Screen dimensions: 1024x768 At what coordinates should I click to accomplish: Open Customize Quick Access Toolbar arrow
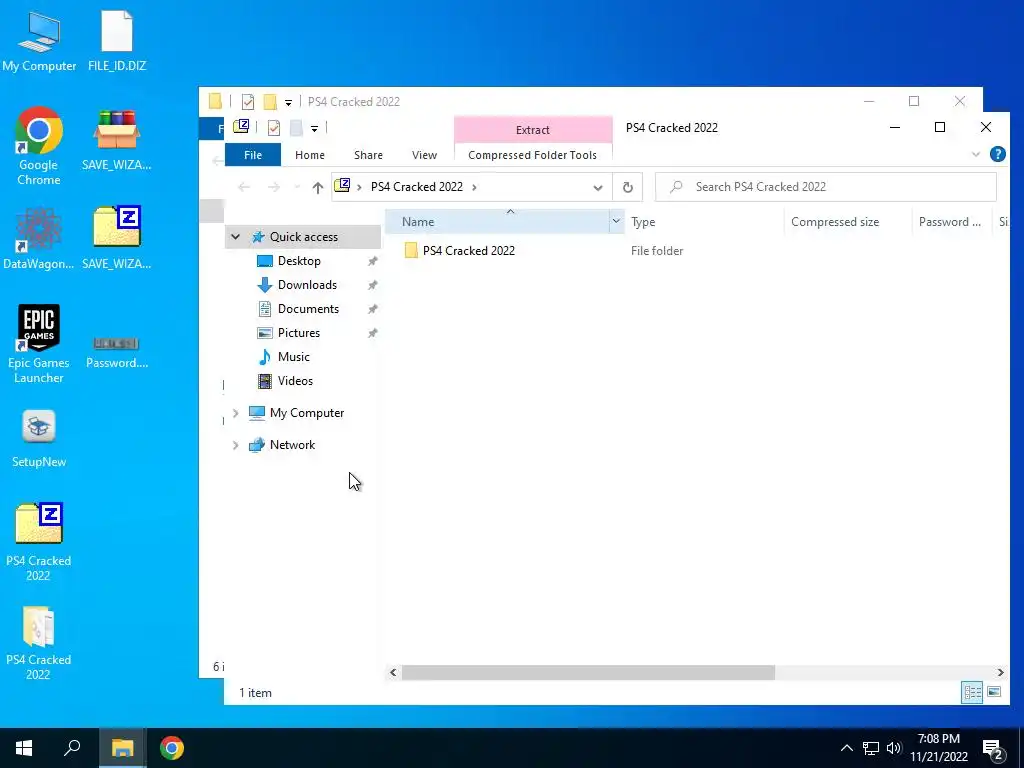[314, 129]
